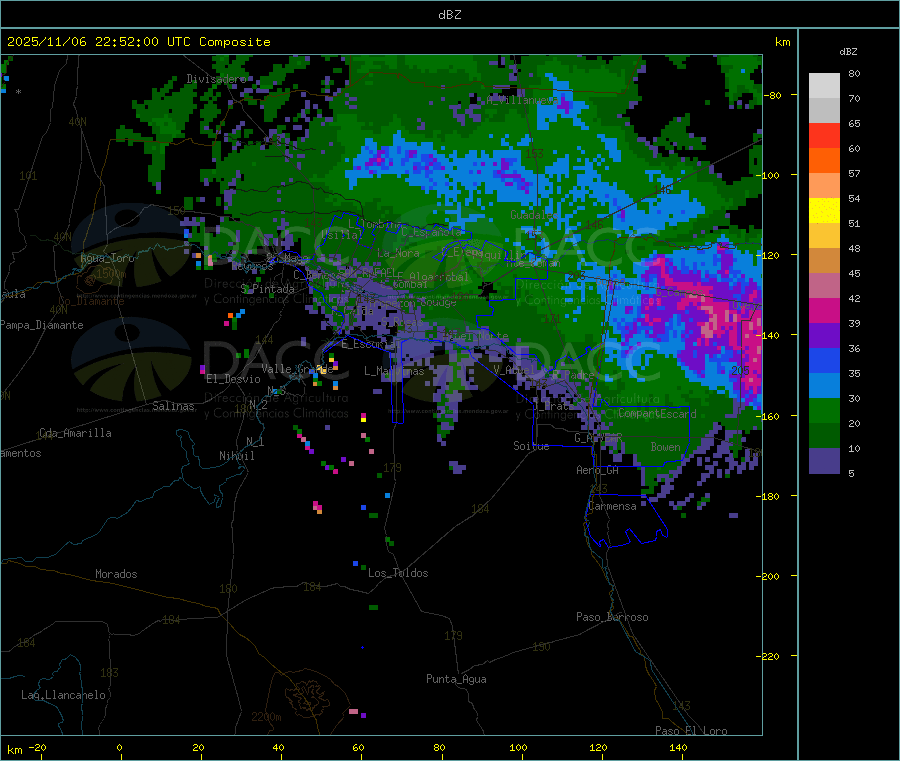Select the 'S_Pintada' location label

click(x=267, y=289)
